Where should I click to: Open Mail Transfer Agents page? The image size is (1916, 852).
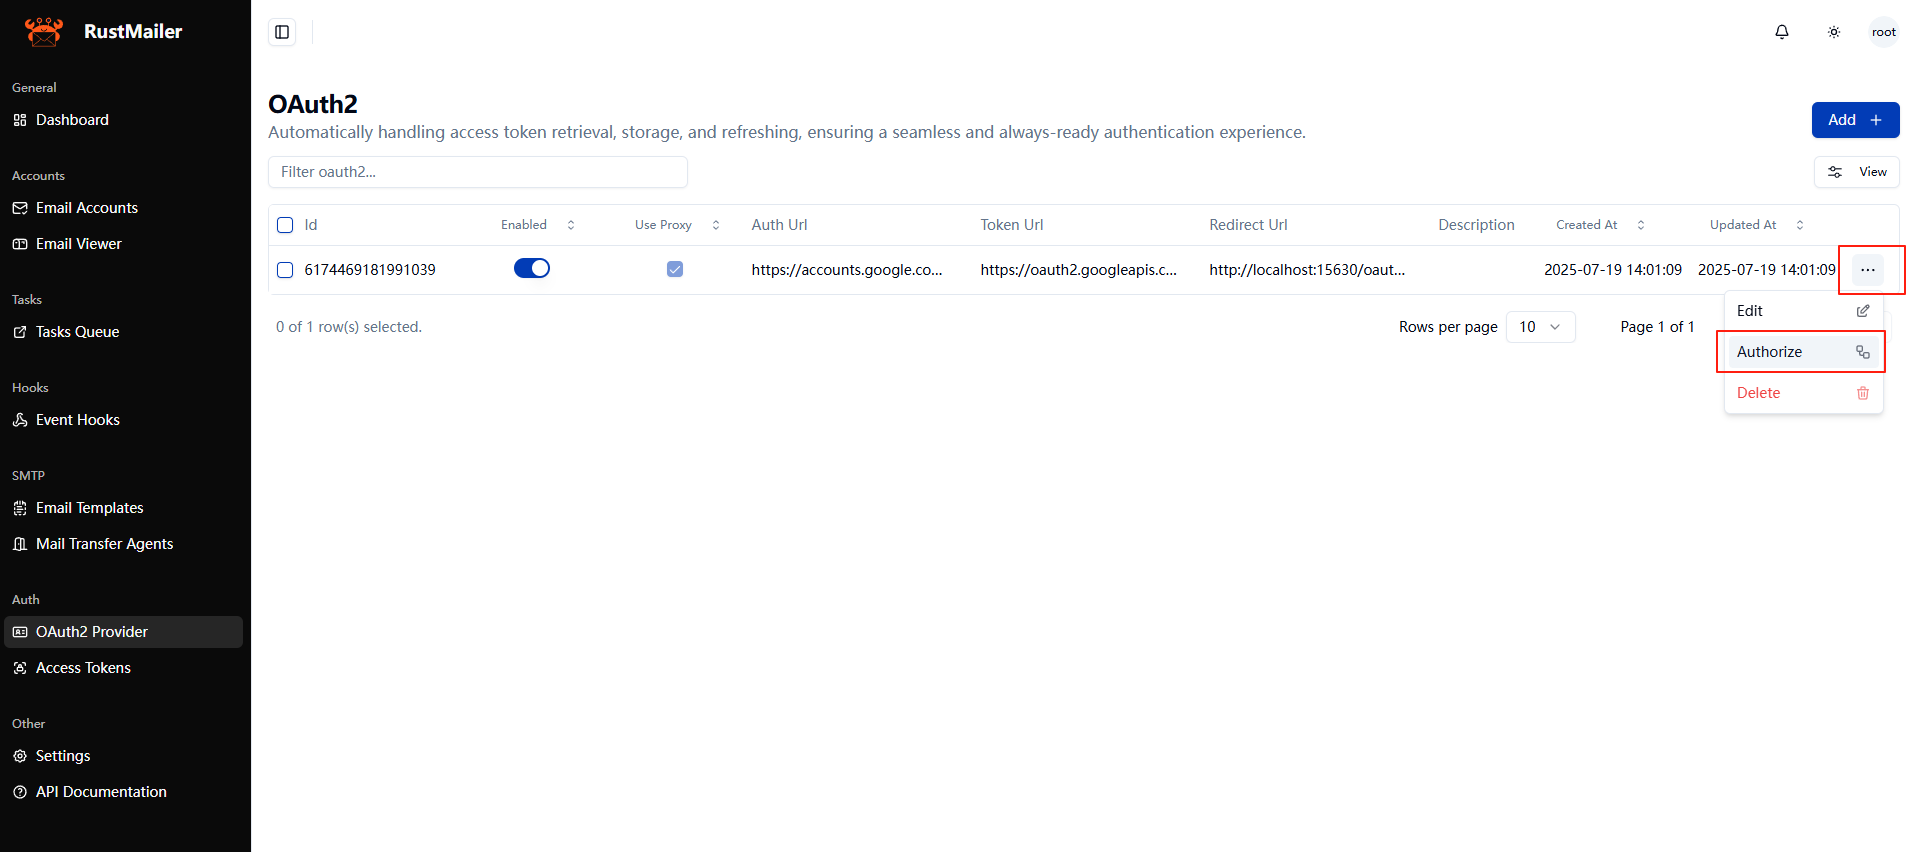124,544
